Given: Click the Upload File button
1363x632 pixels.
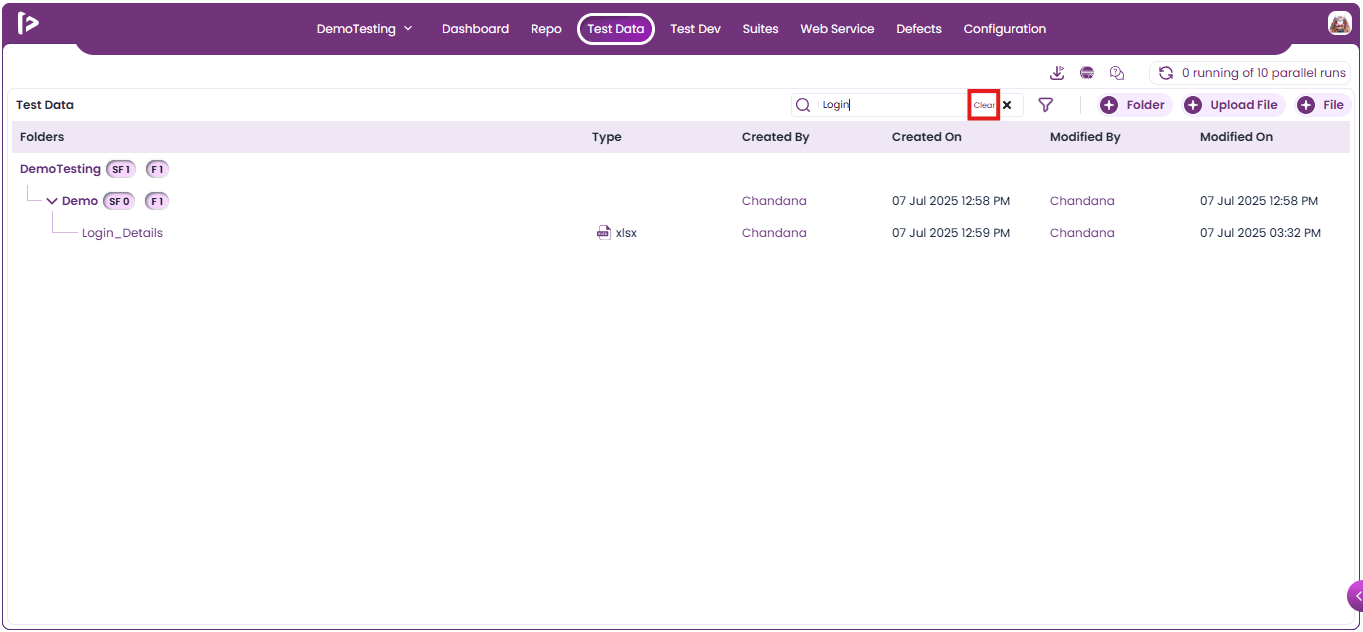Looking at the screenshot, I should pos(1234,105).
